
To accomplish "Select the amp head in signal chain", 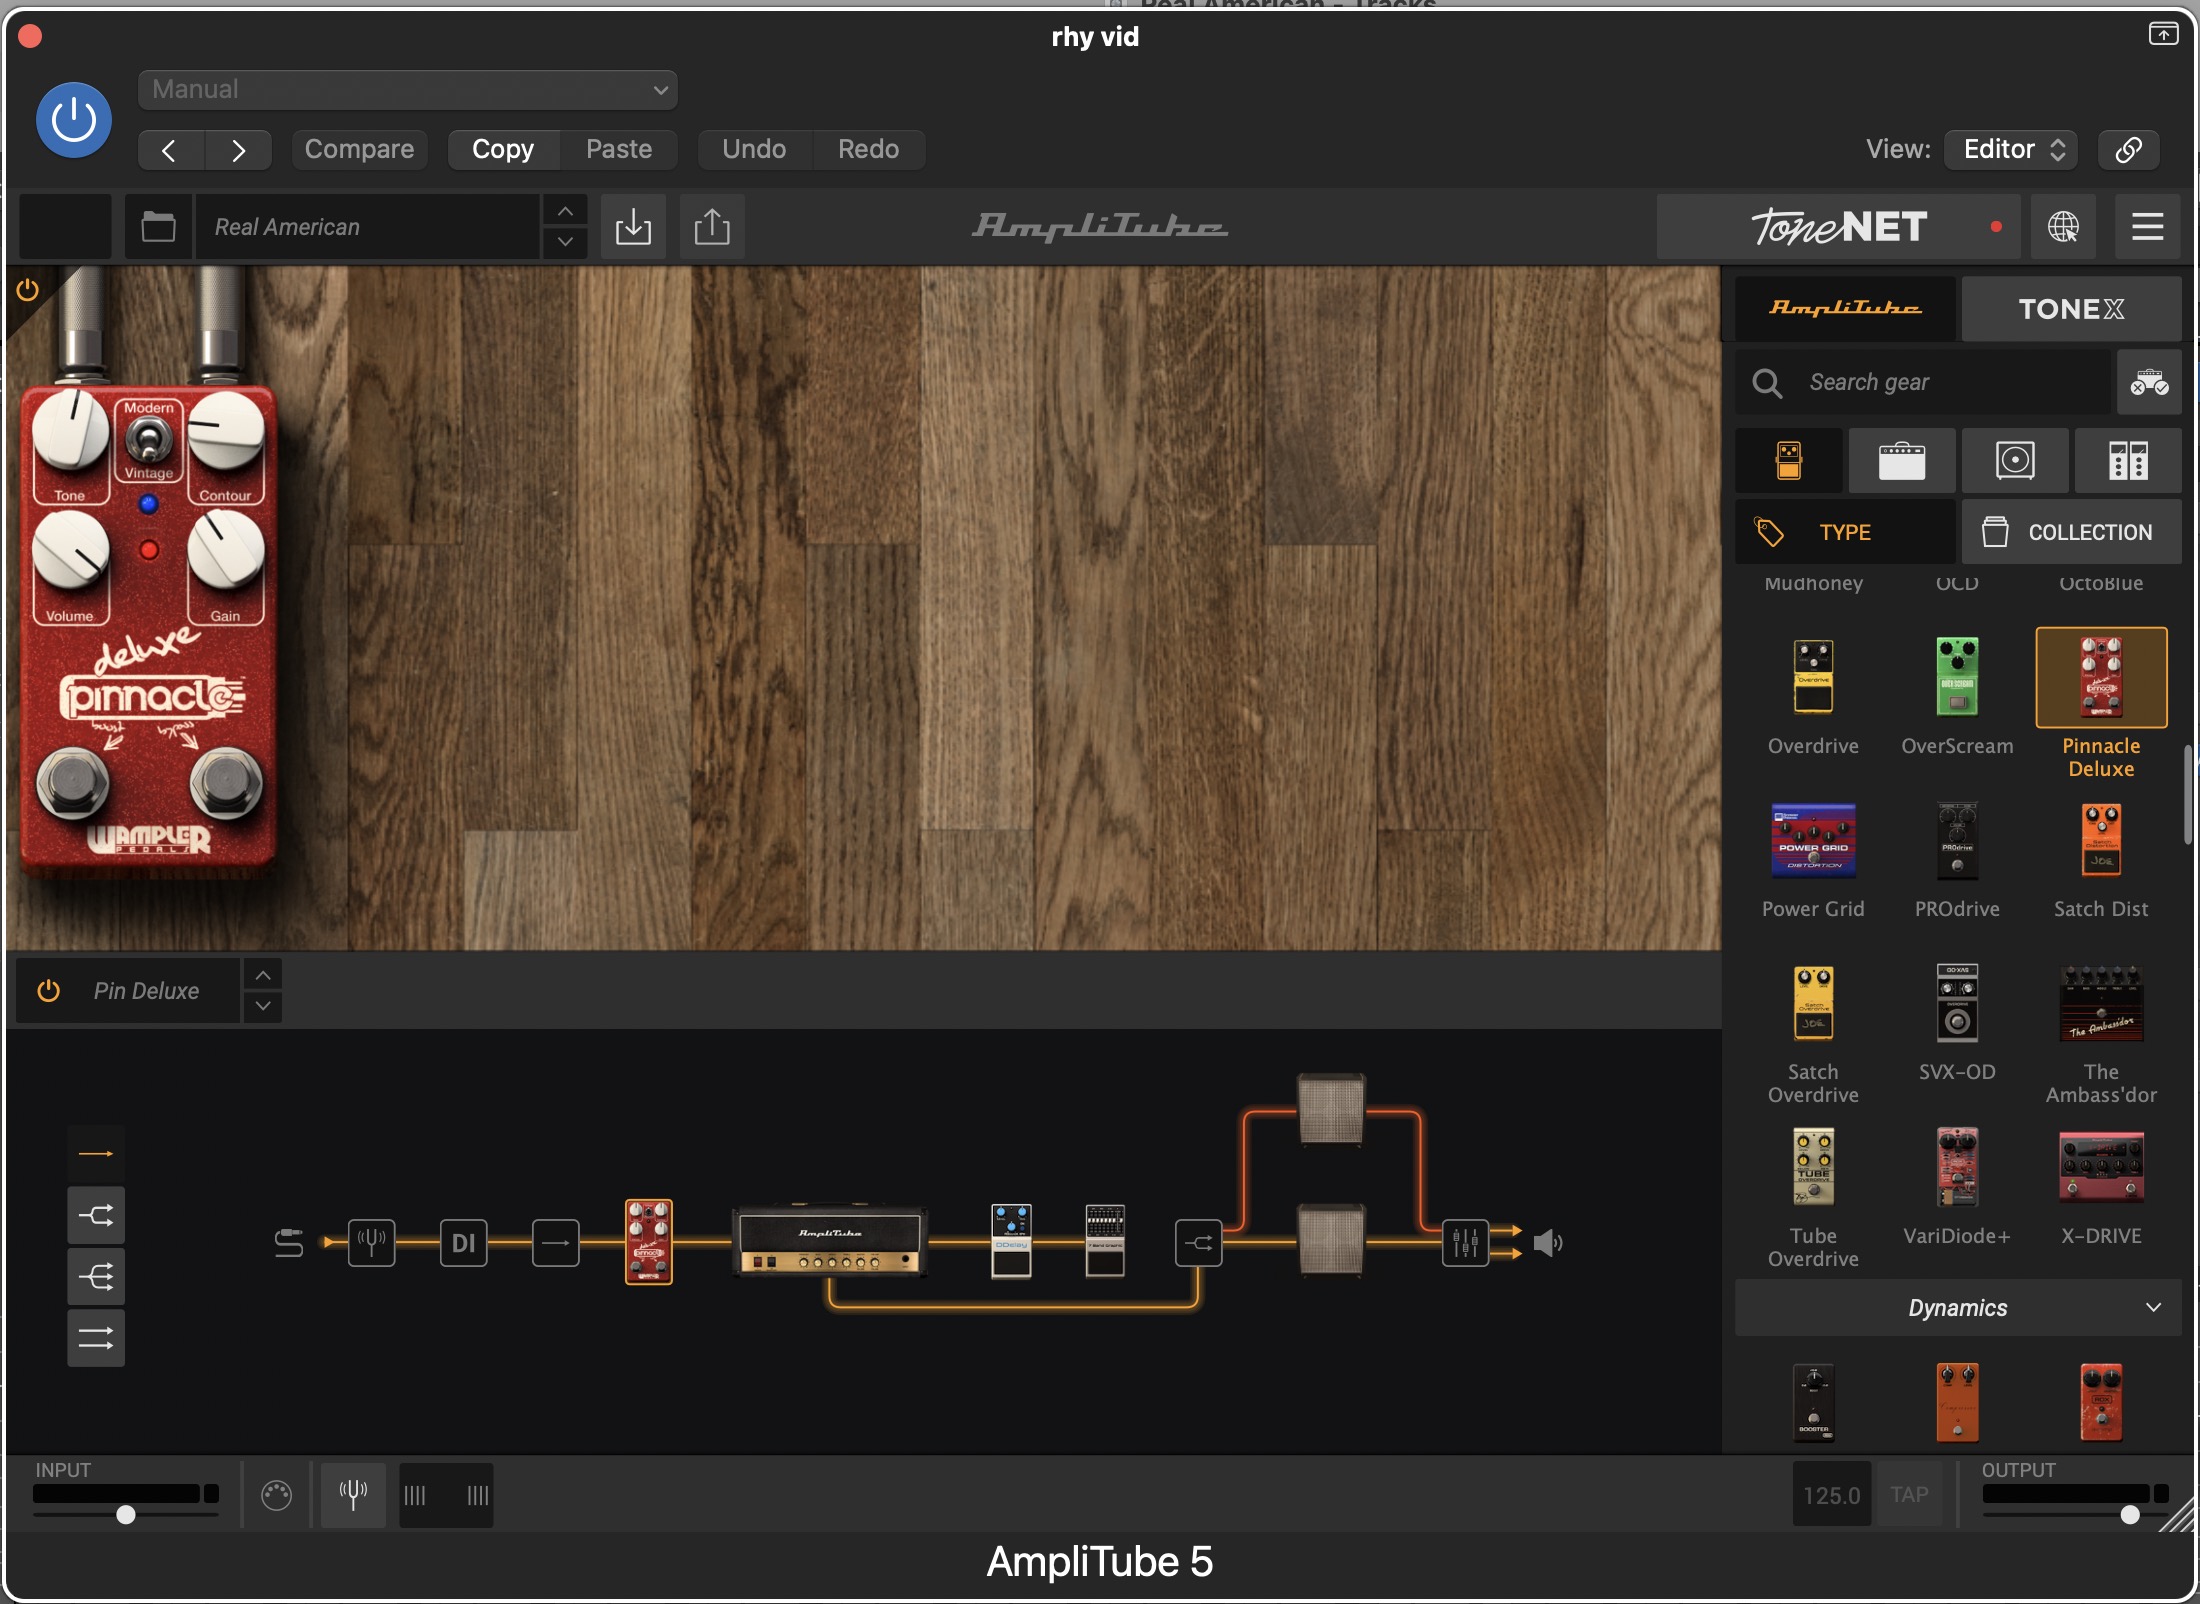I will (830, 1241).
